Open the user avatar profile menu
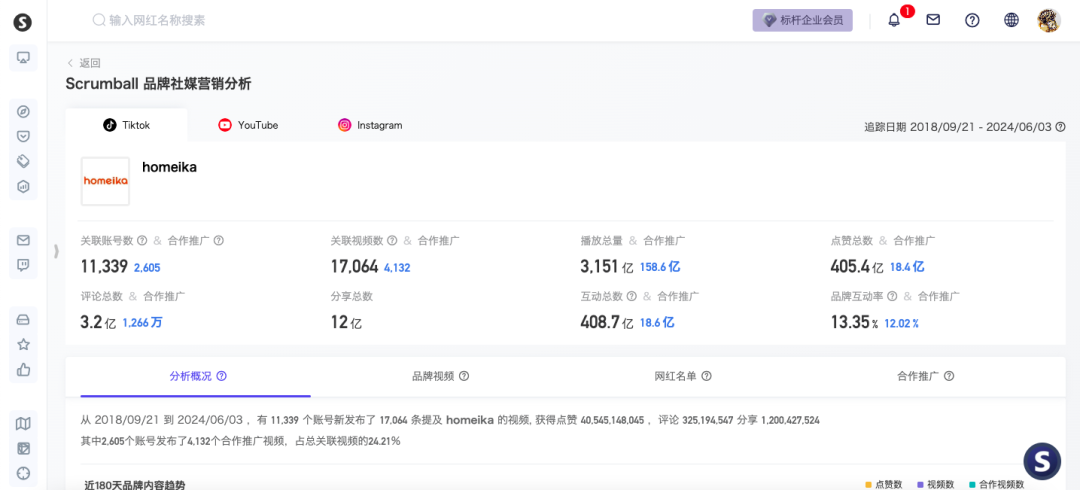Screen dimensions: 1080x490 (x=1049, y=20)
